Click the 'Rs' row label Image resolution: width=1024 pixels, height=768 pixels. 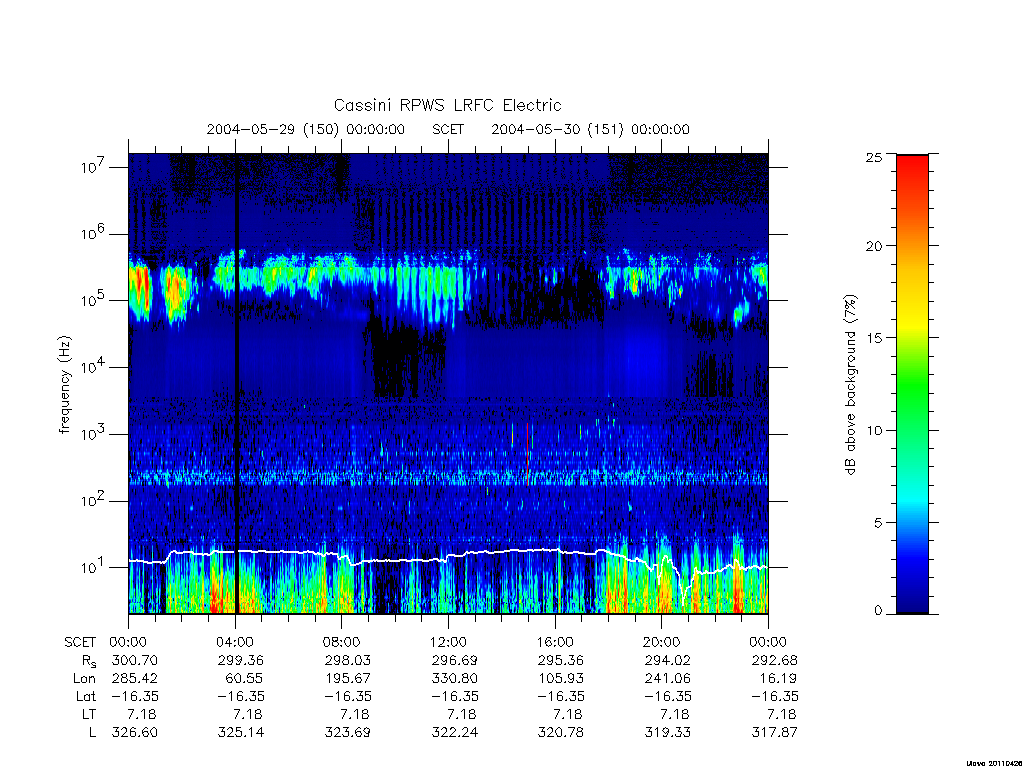(88, 661)
